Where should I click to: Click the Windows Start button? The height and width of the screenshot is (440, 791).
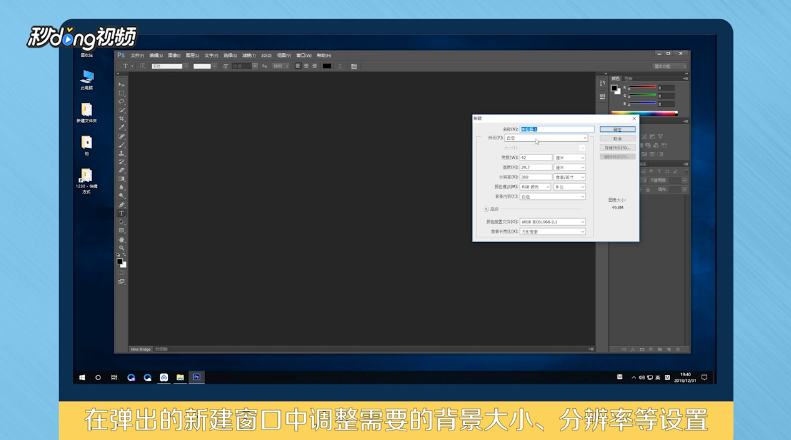click(x=82, y=377)
